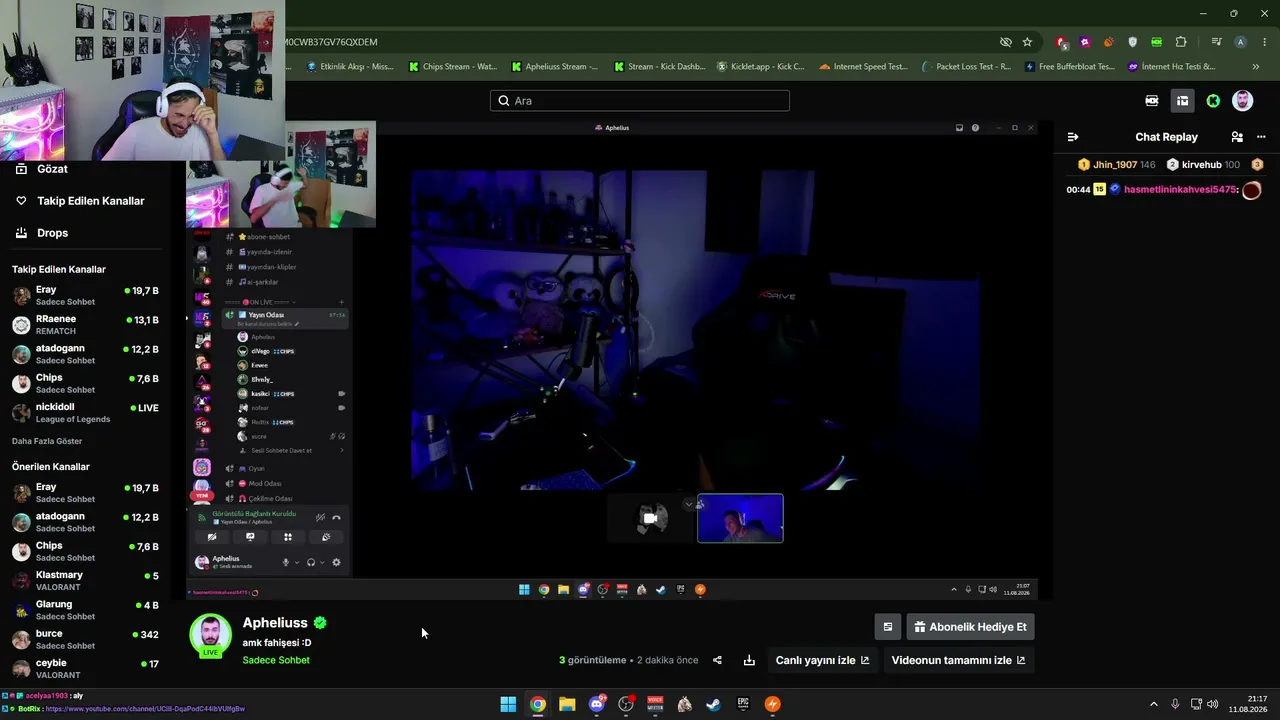Open ceybie's recommended channel
Viewport: 1280px width, 720px height.
[x=85, y=668]
